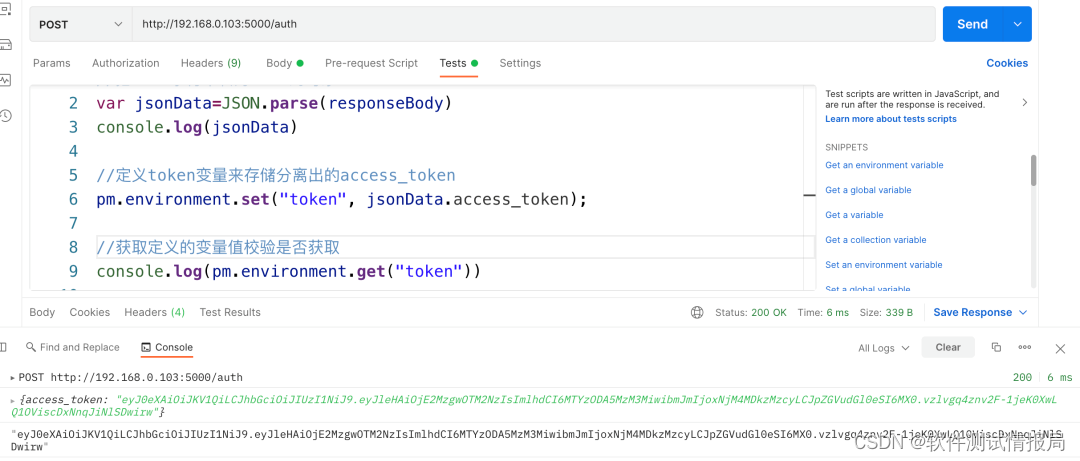Image resolution: width=1080 pixels, height=461 pixels.
Task: Open the monitors sidebar icon
Action: coord(6,80)
